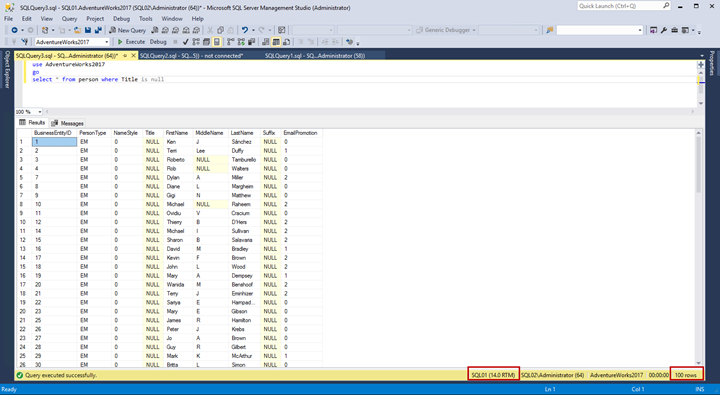Screen dimensions: 720x395
Task: Click the Change Connection icon
Action: 25,42
